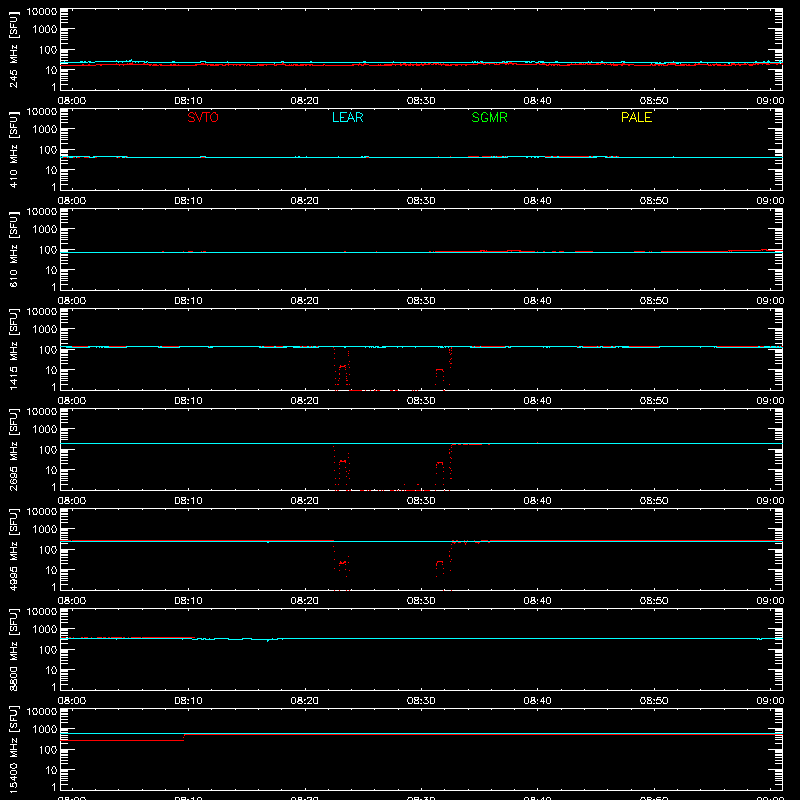Click the 08:10 tick under the 410 MHz plot
800x800 pixels.
(x=188, y=201)
